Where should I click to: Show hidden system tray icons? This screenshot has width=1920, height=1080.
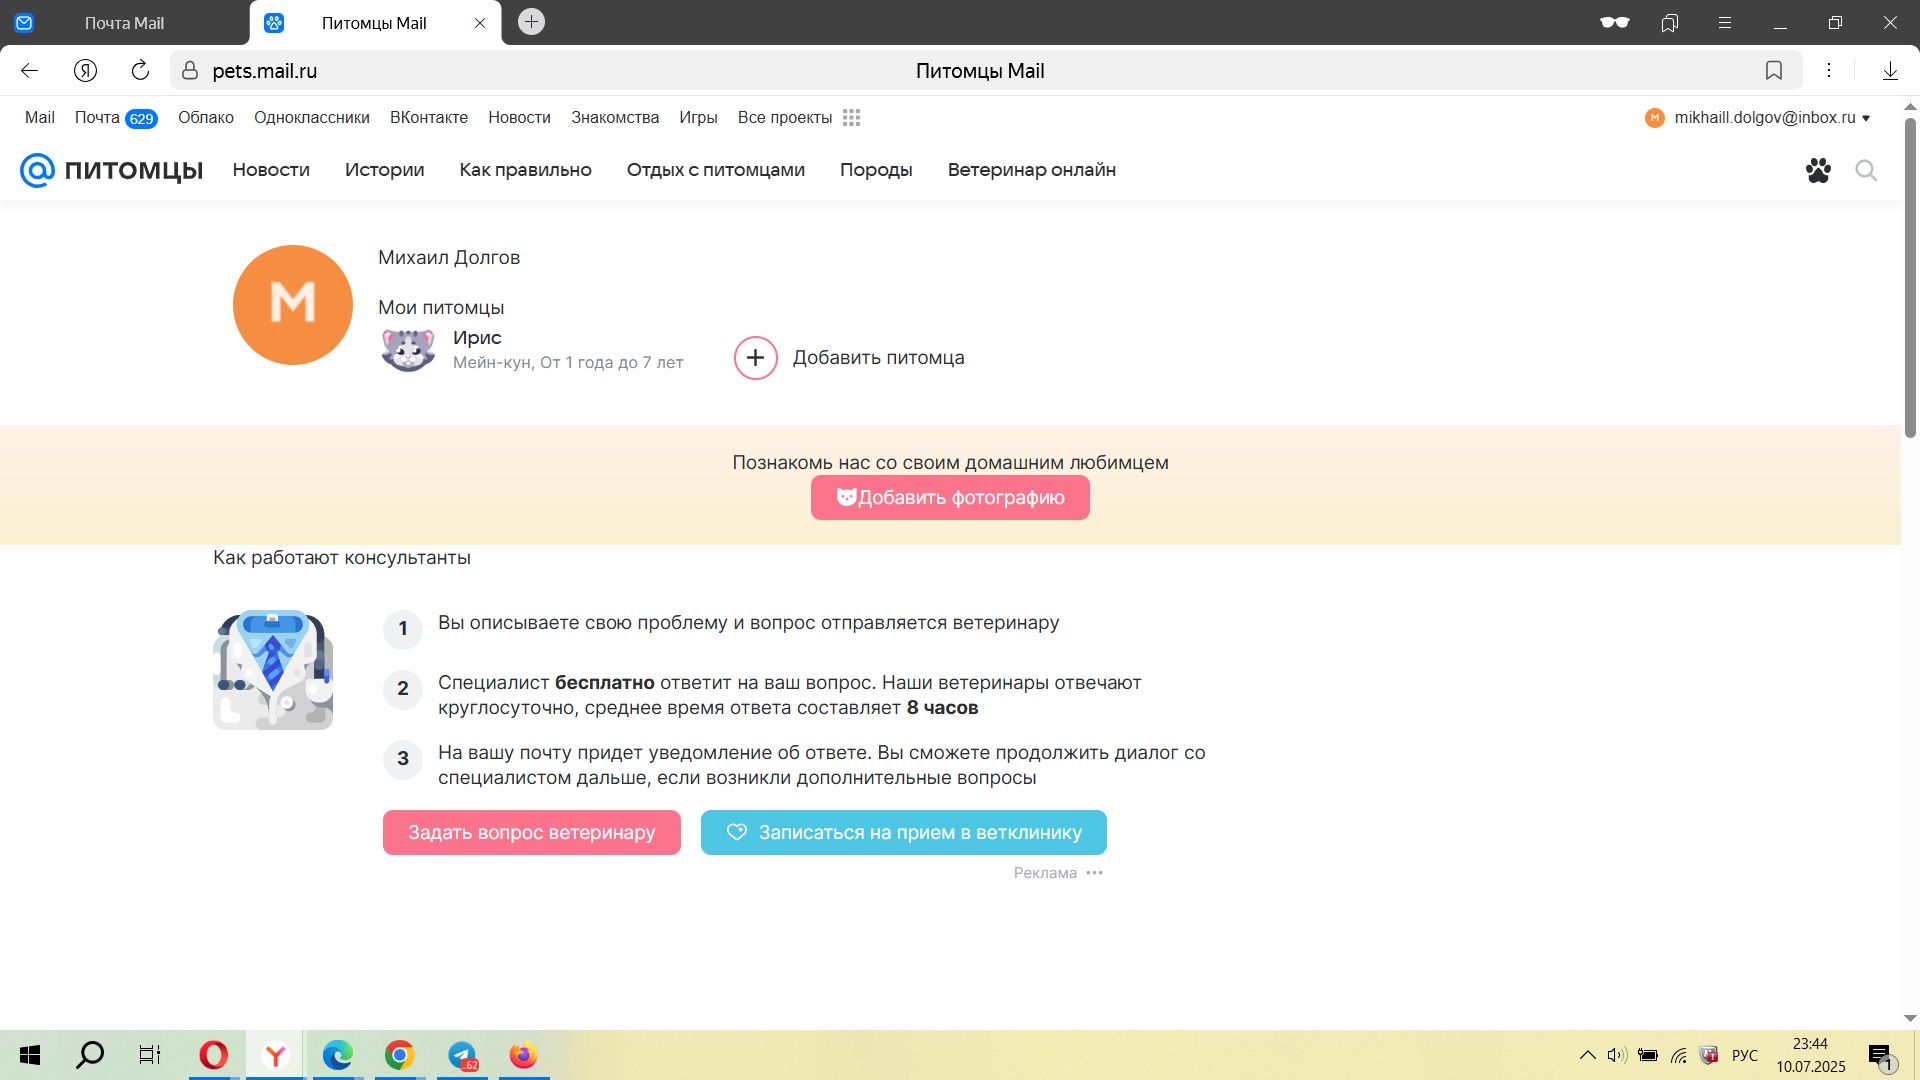click(x=1587, y=1055)
